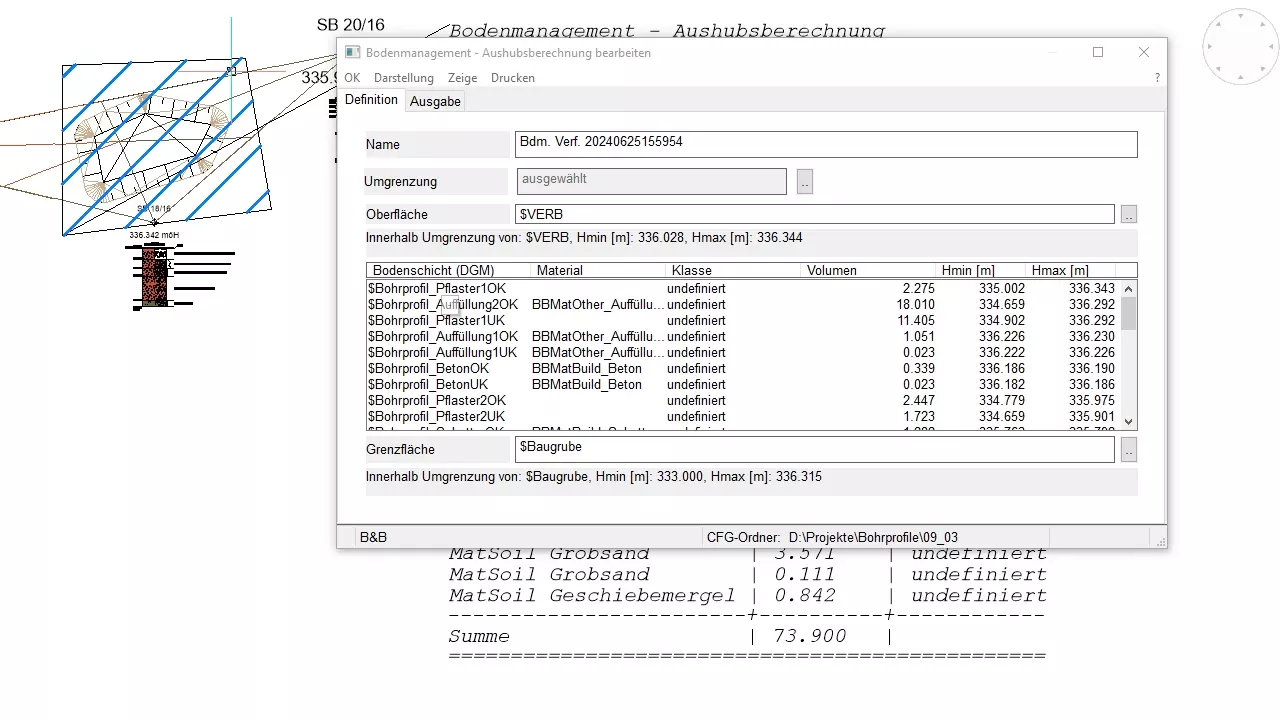Click the dialog title bar app icon
The image size is (1280, 720).
(x=352, y=52)
